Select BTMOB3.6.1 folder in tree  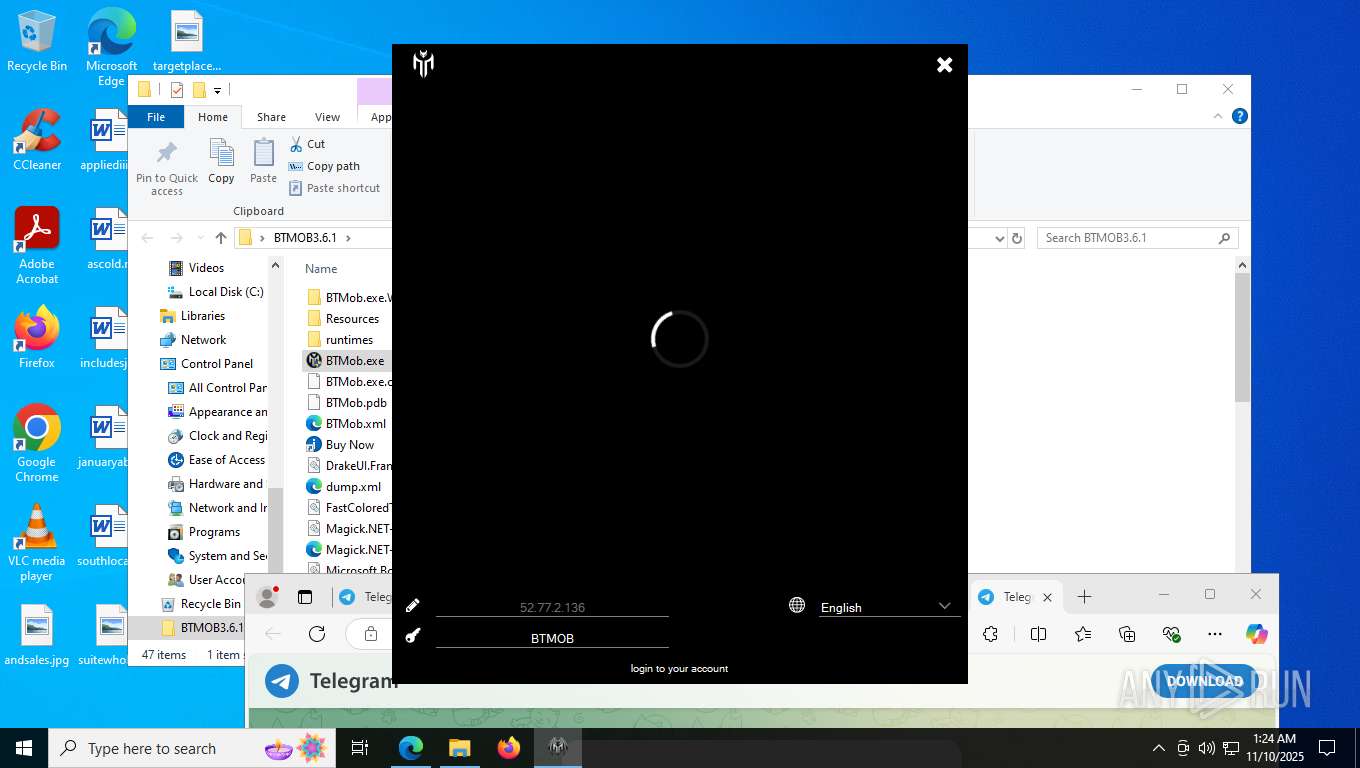pos(201,628)
